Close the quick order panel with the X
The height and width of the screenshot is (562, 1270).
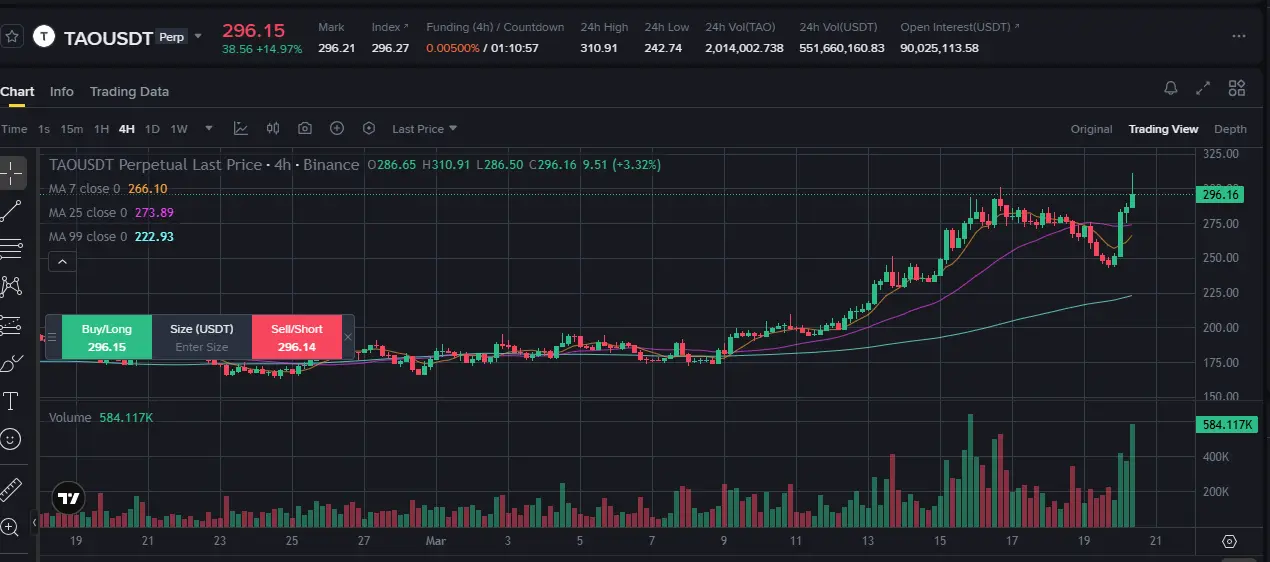coord(348,337)
